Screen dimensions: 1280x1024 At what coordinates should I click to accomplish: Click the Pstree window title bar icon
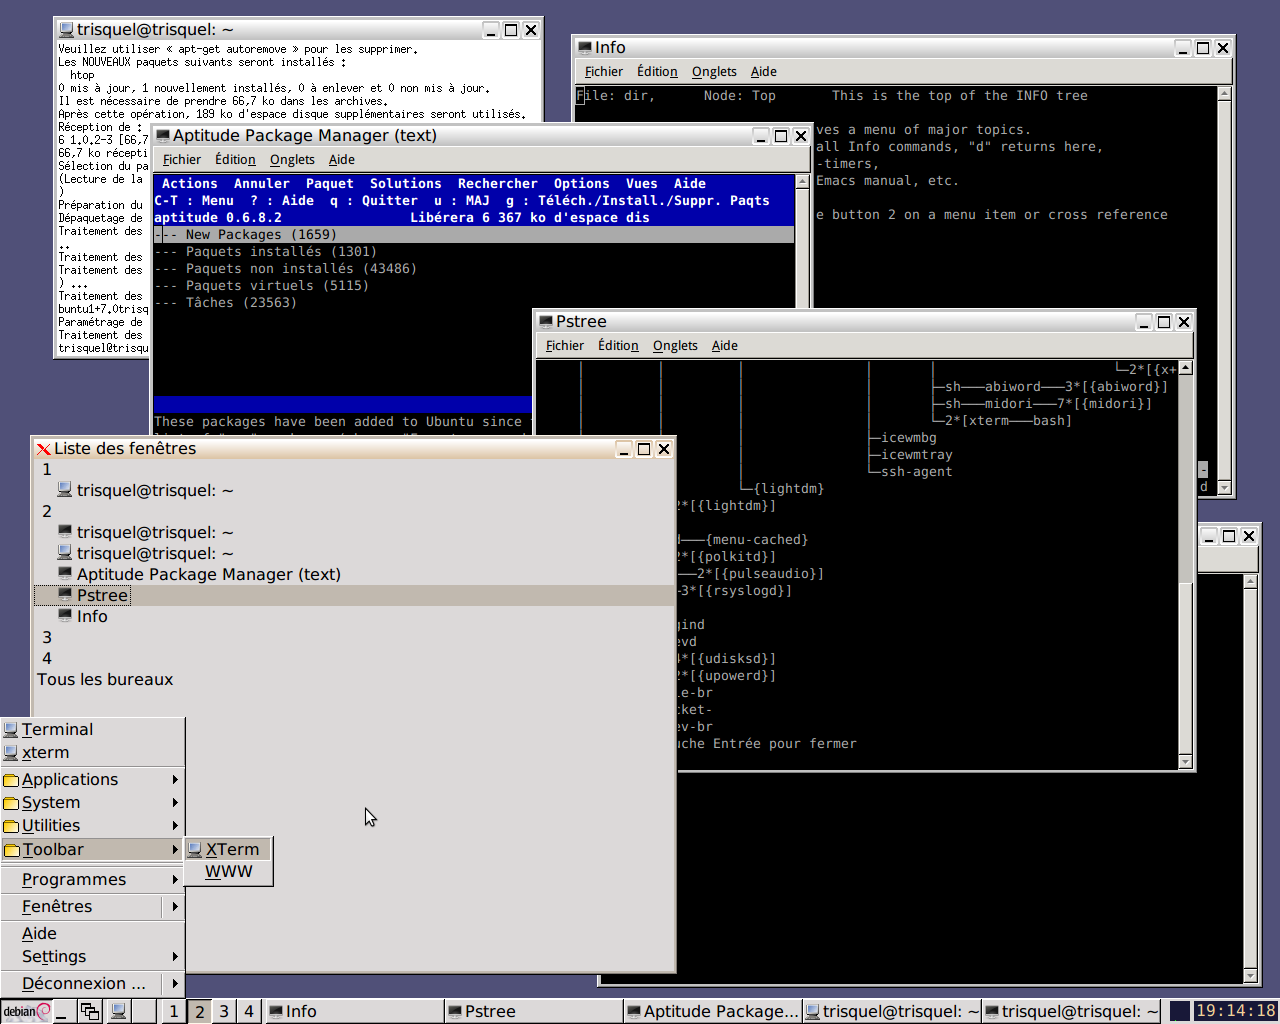[546, 321]
